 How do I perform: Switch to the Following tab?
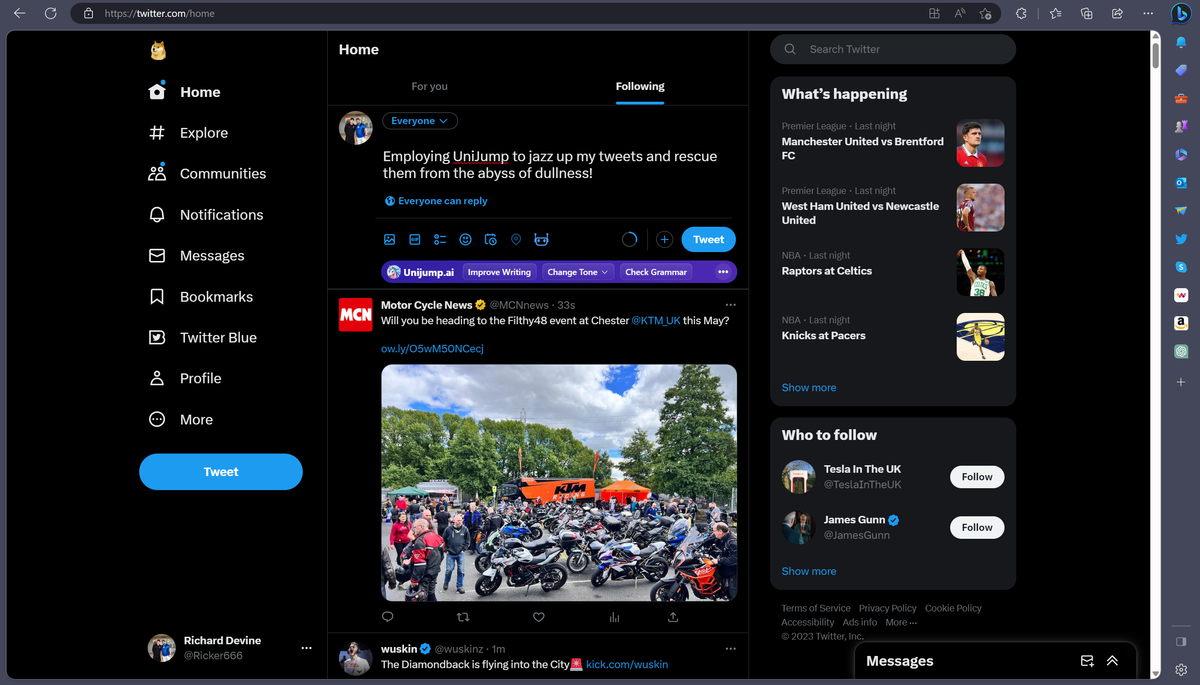(x=640, y=87)
